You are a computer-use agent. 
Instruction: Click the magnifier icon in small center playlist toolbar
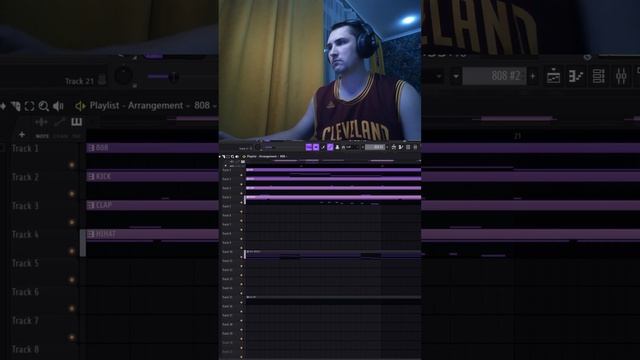tap(232, 156)
